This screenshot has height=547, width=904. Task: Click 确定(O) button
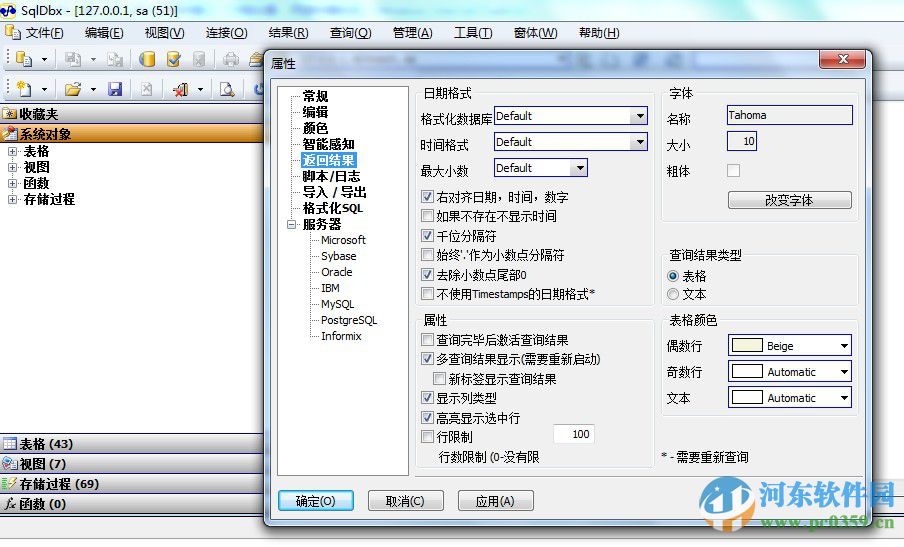[315, 501]
